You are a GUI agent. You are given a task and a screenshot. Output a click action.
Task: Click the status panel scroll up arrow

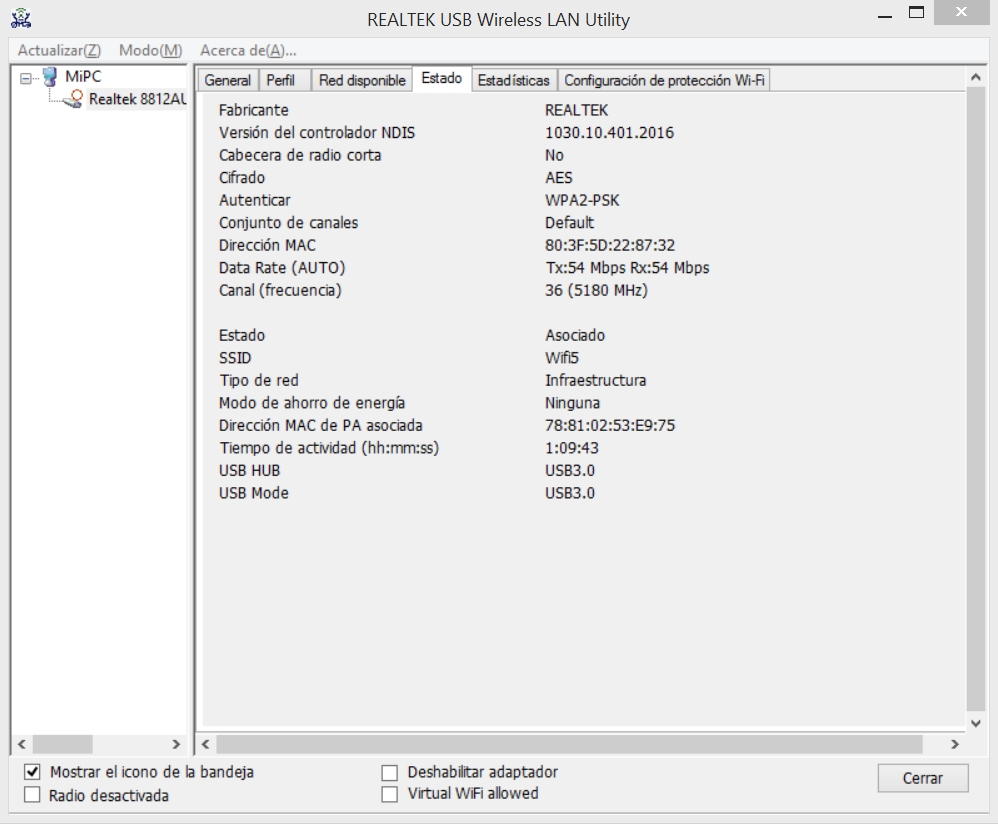point(975,77)
